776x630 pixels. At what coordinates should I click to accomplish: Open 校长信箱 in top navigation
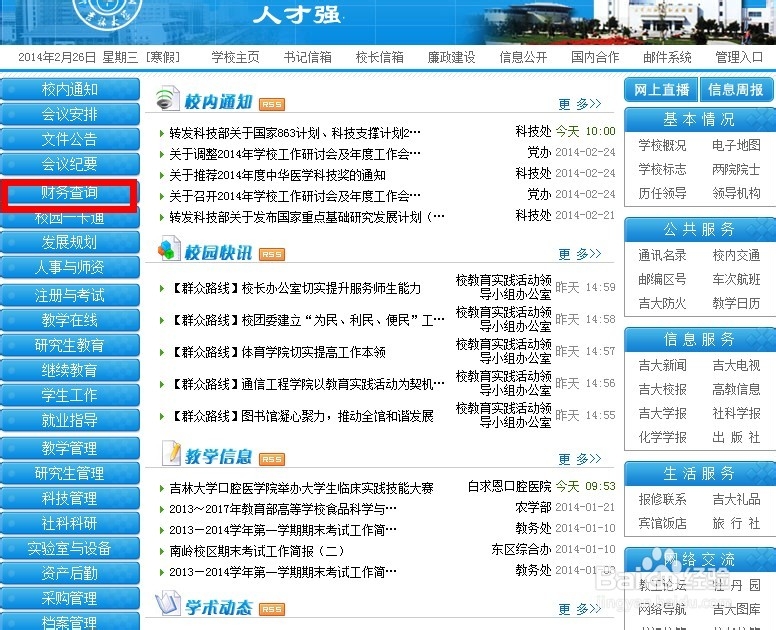(380, 57)
